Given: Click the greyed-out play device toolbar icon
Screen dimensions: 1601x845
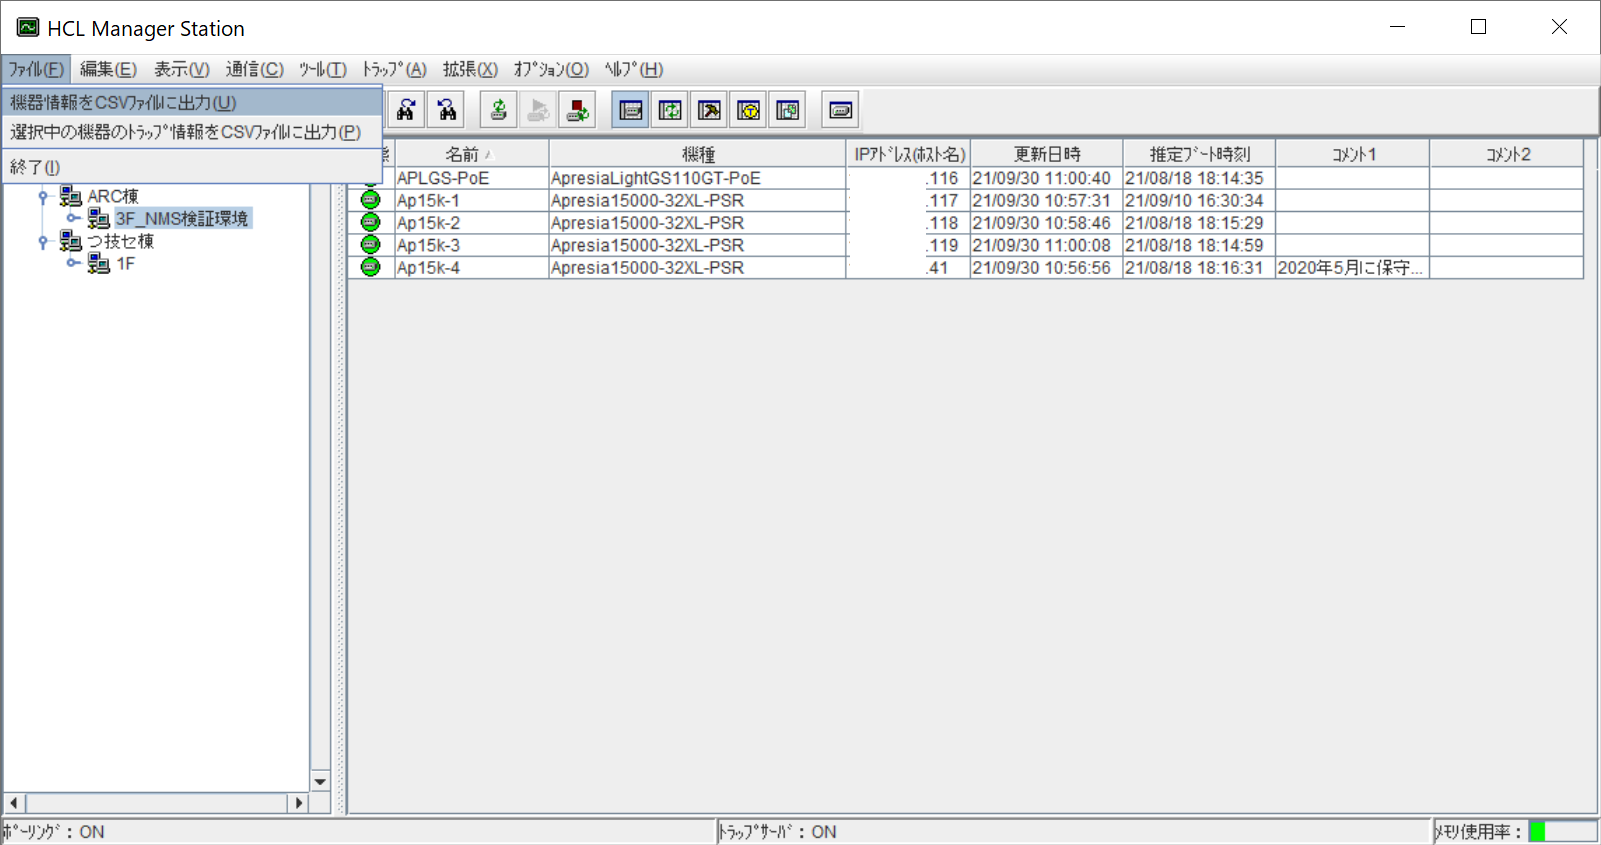Looking at the screenshot, I should coord(538,110).
